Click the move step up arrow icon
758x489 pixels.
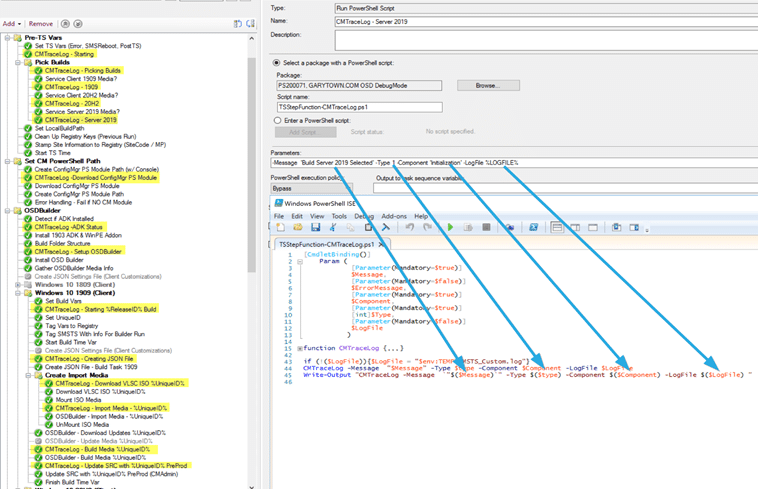click(x=65, y=24)
